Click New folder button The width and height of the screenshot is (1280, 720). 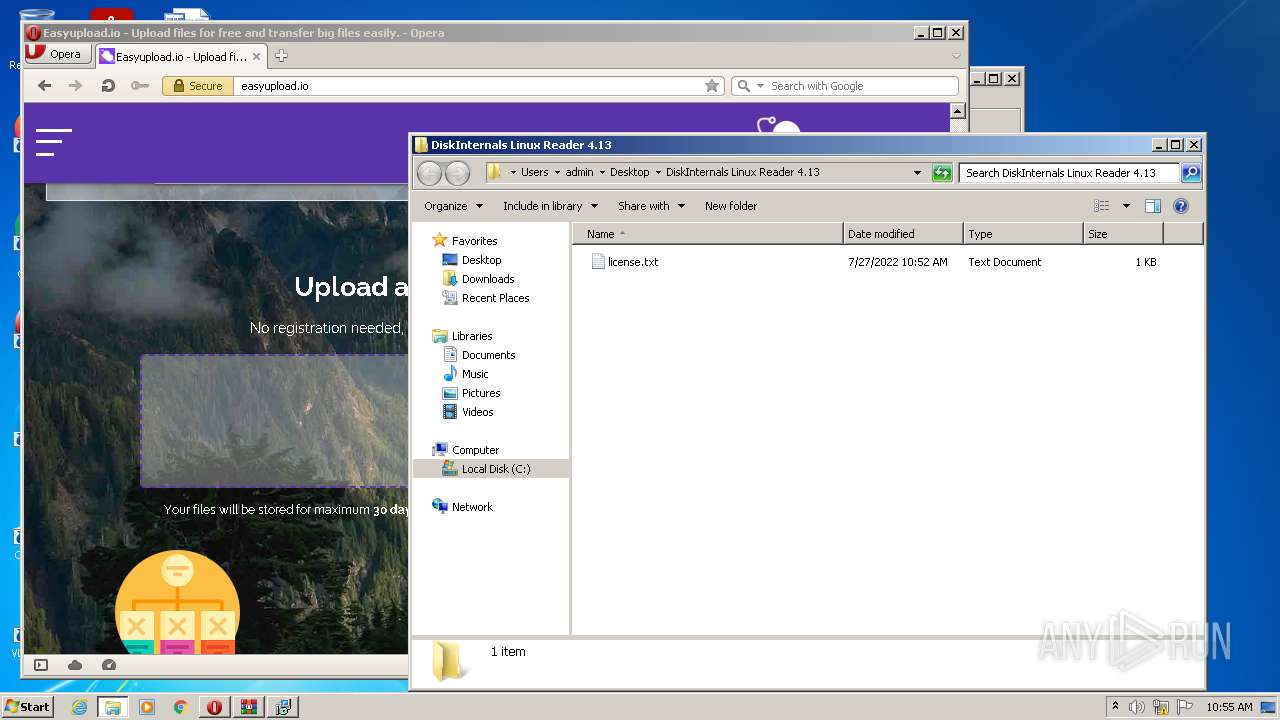click(731, 206)
